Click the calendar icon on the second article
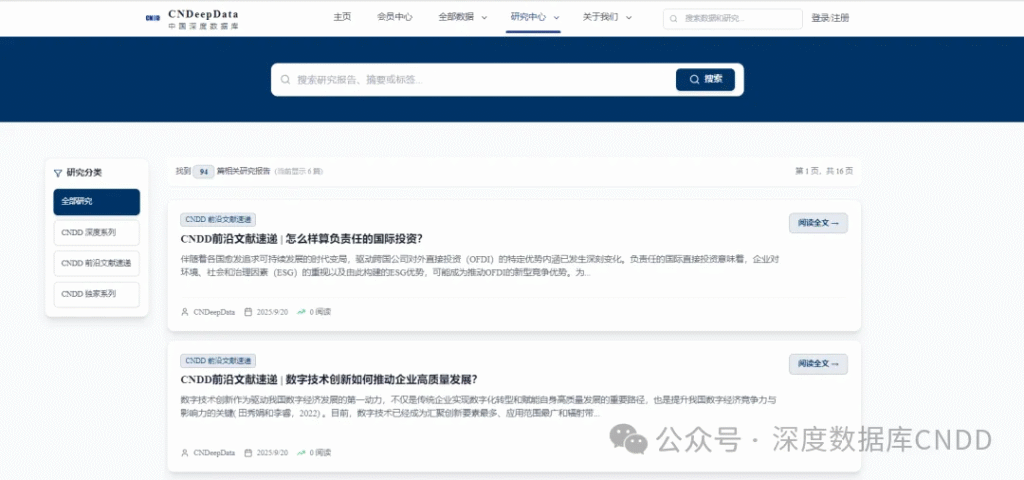This screenshot has width=1024, height=480. pyautogui.click(x=248, y=453)
